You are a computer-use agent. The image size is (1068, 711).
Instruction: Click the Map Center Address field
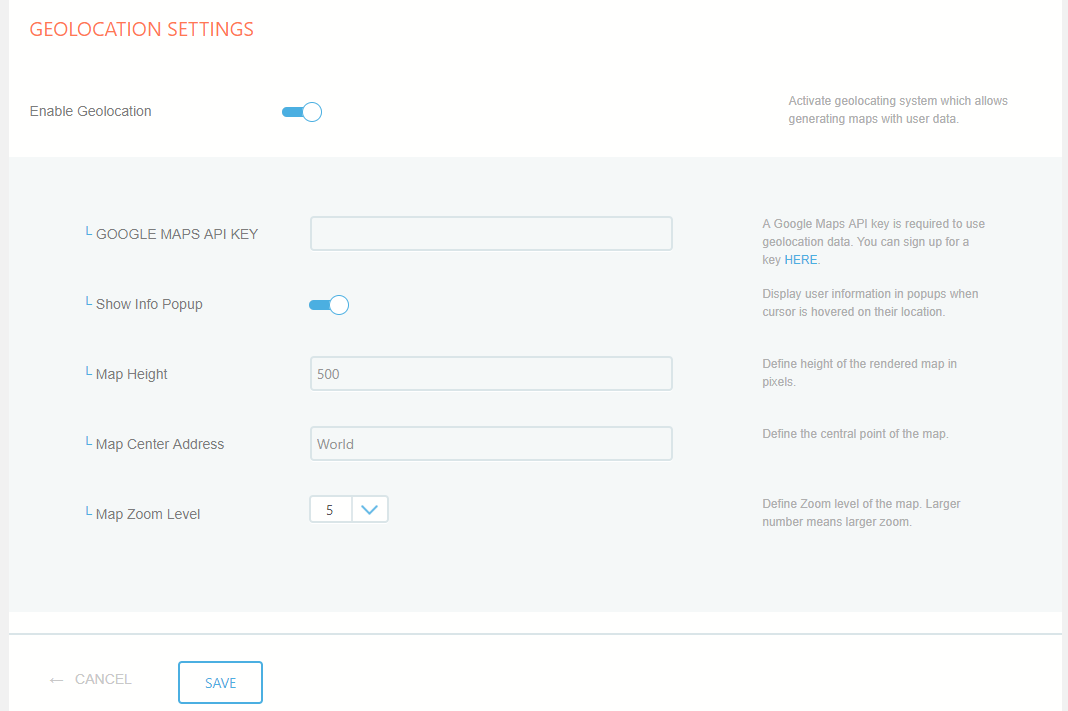point(491,444)
